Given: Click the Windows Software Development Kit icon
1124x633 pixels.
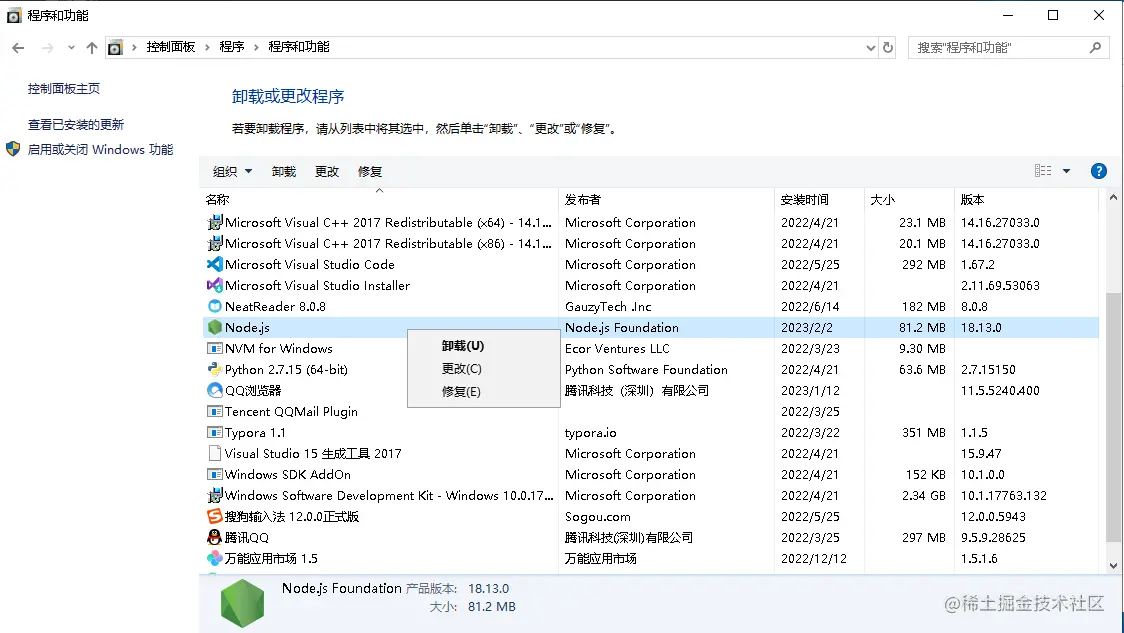Looking at the screenshot, I should [x=214, y=495].
